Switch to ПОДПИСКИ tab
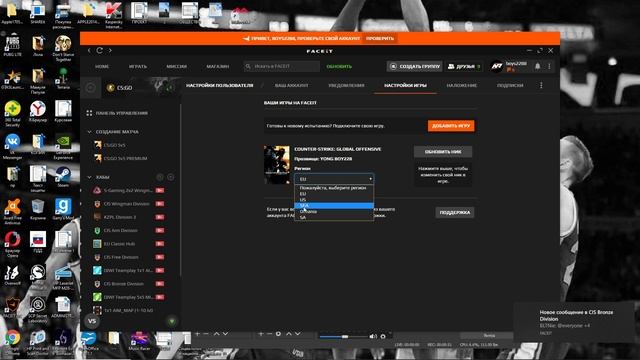This screenshot has width=640, height=360. coord(510,86)
